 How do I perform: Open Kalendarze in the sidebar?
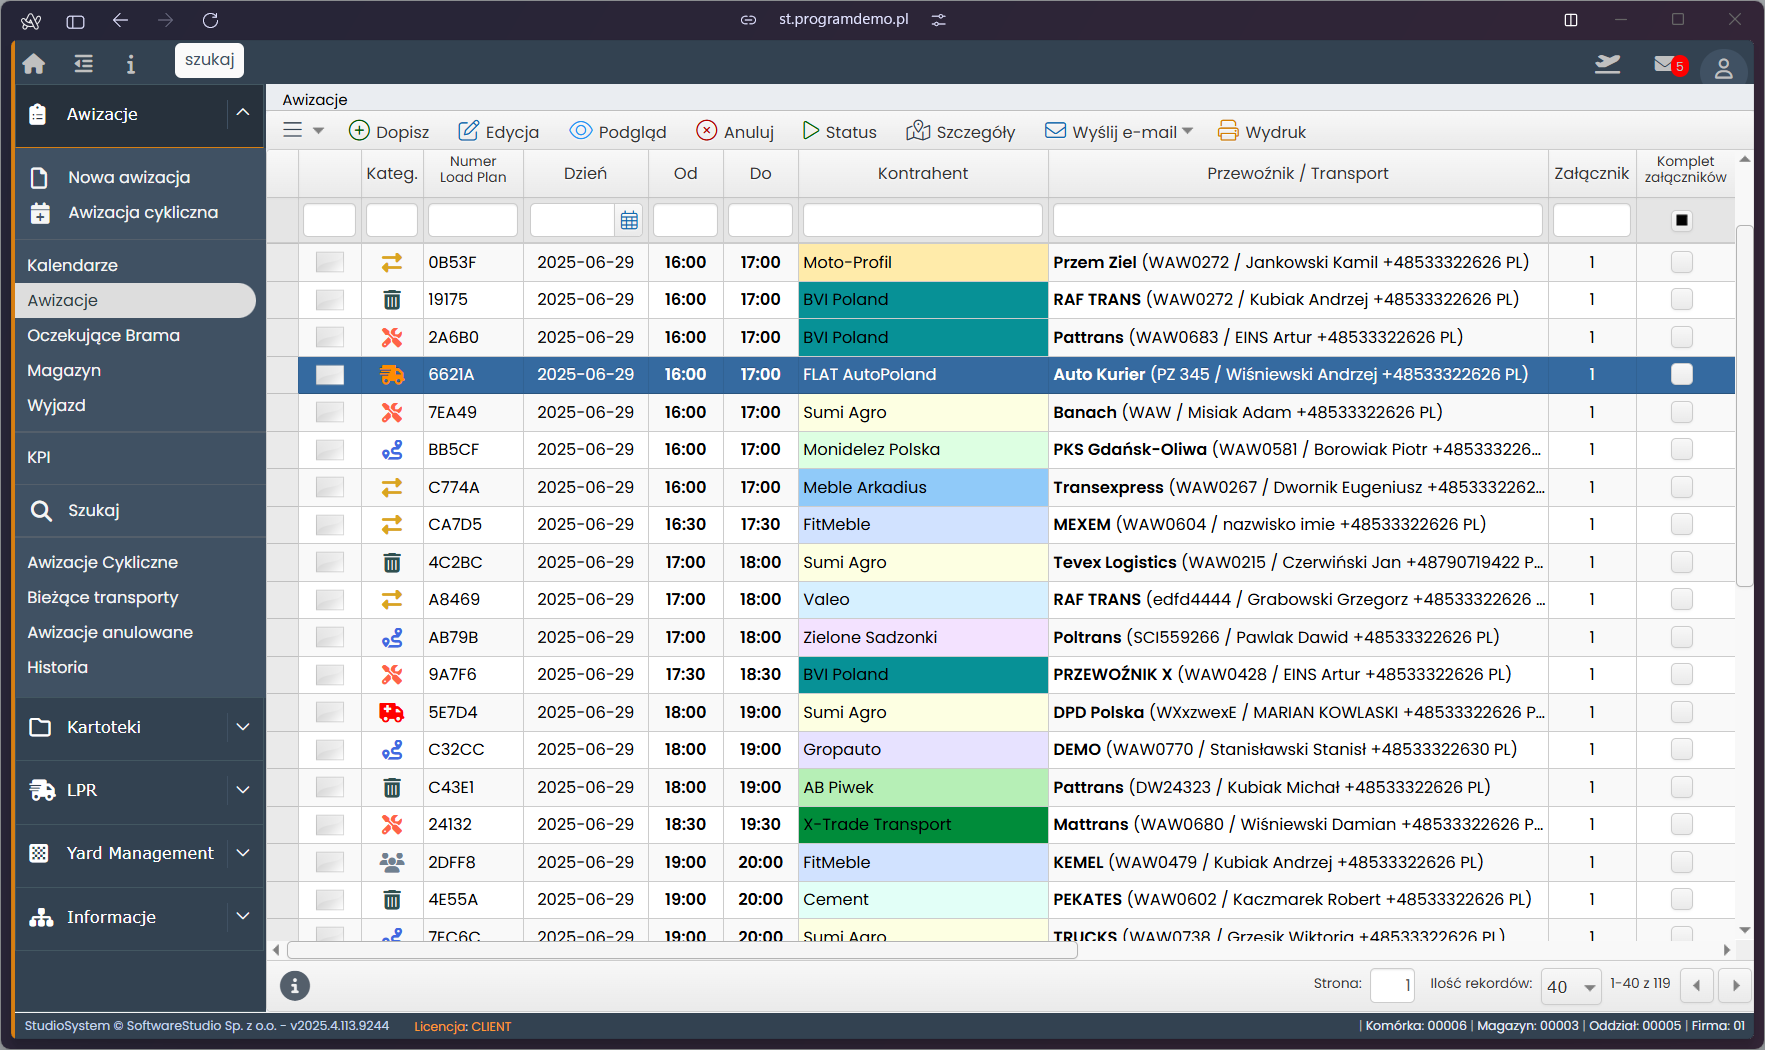pyautogui.click(x=72, y=265)
